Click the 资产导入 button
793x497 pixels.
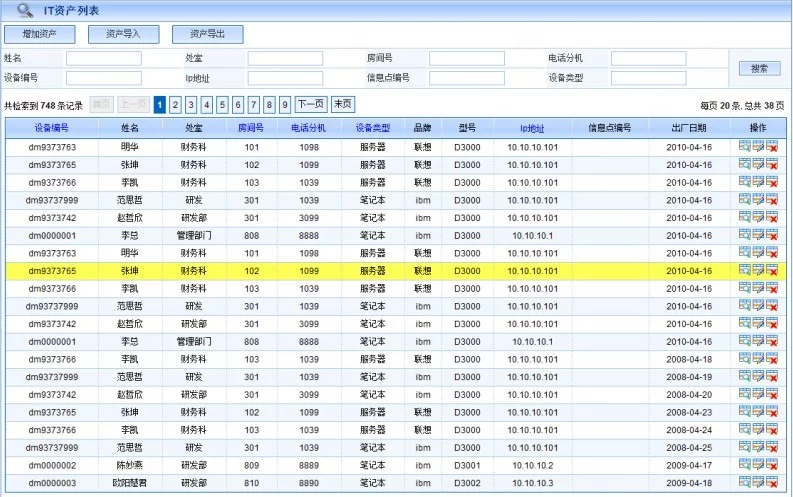click(125, 34)
